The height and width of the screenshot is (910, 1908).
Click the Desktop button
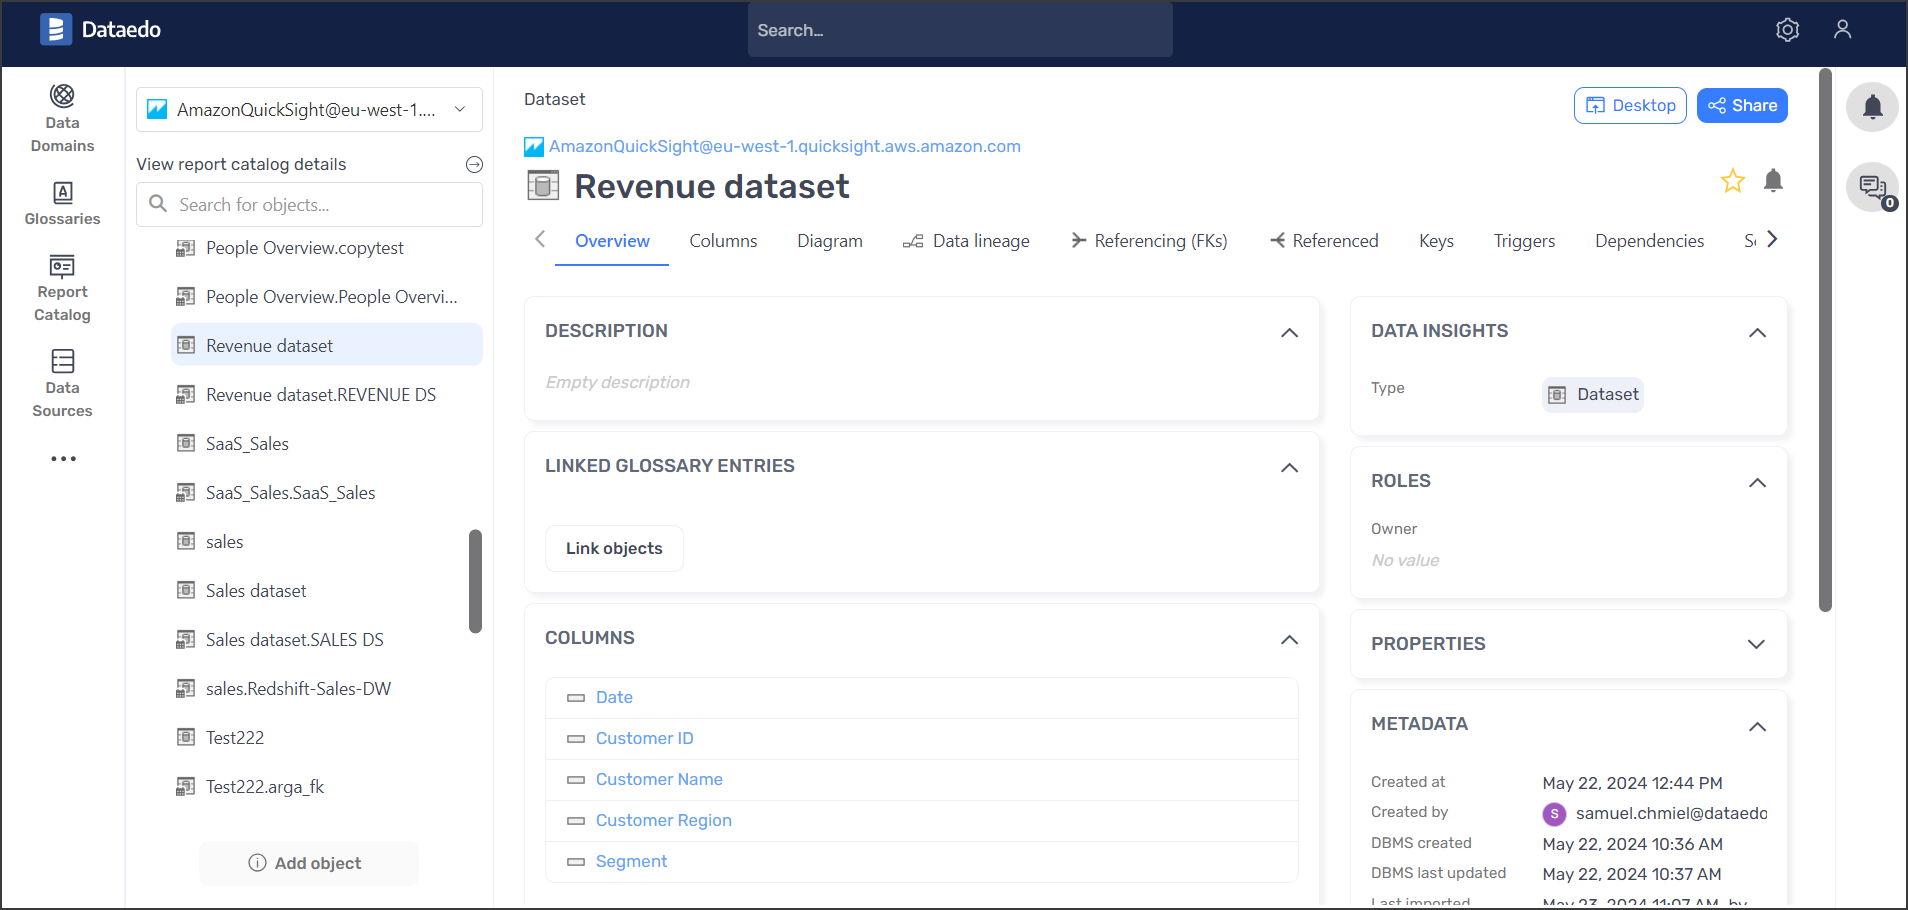coord(1630,106)
